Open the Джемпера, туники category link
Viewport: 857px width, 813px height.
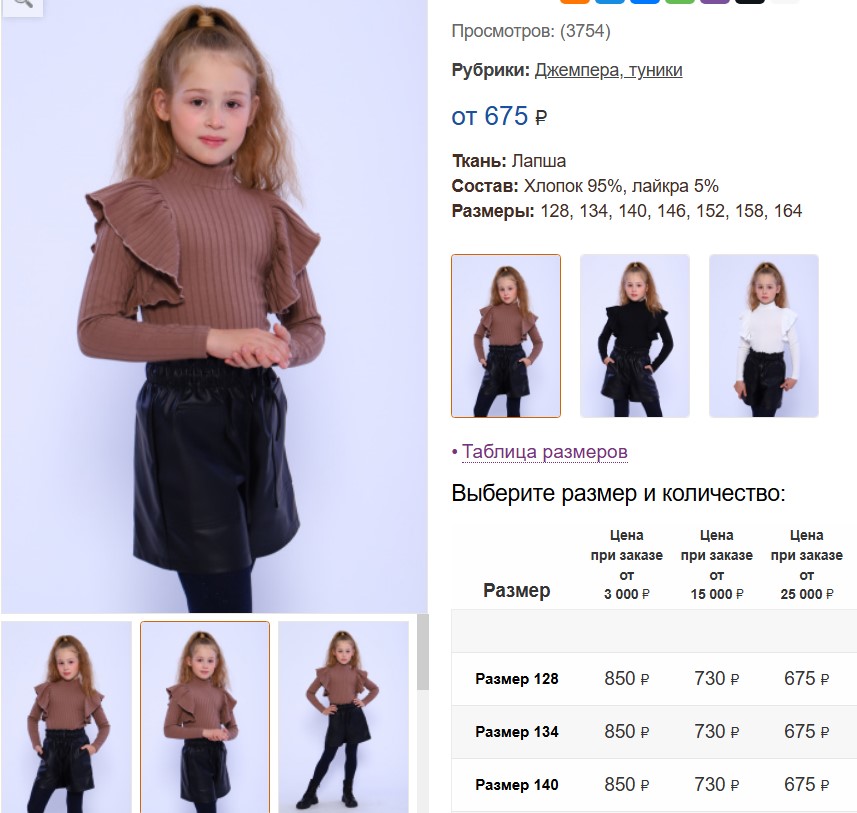[608, 70]
